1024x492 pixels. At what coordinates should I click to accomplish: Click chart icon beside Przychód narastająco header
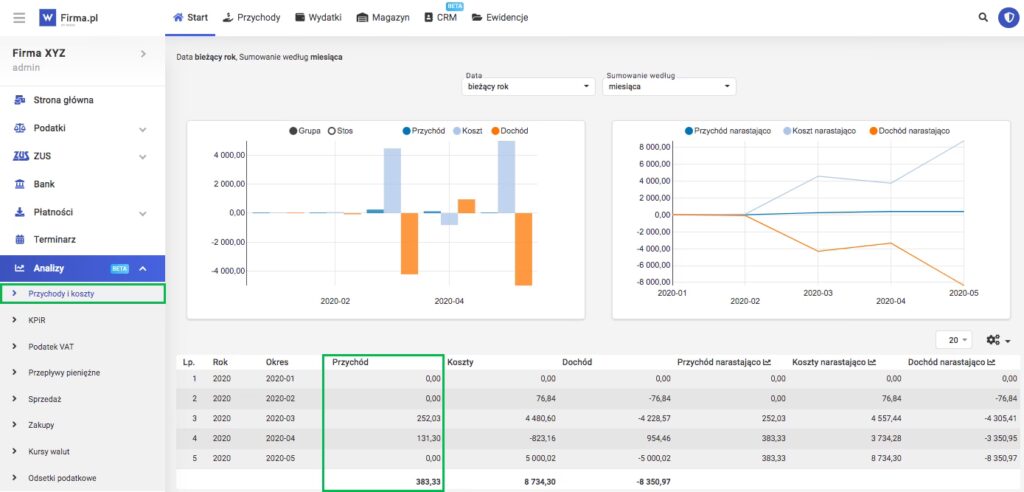[x=767, y=362]
